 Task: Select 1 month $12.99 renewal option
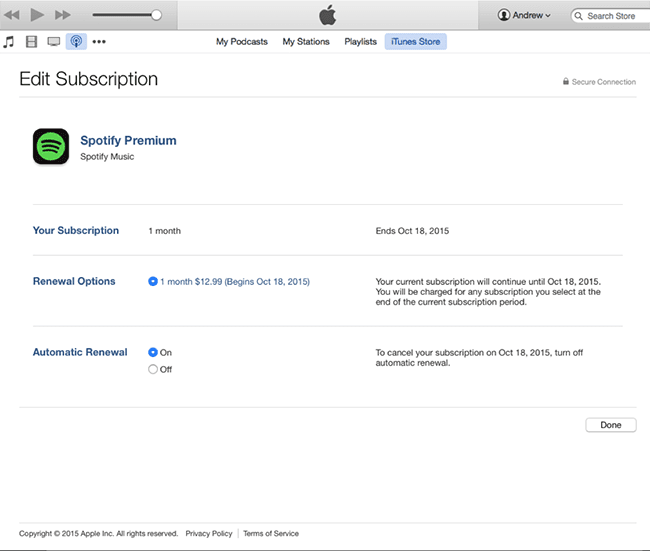153,282
